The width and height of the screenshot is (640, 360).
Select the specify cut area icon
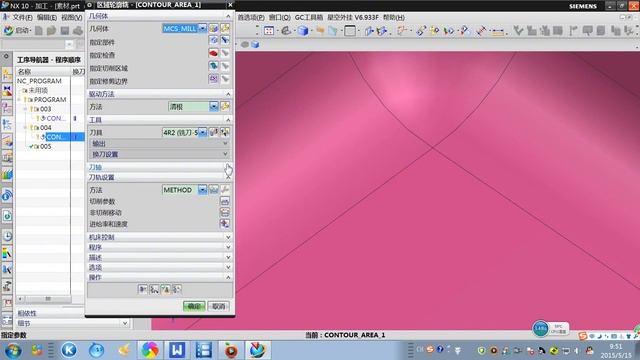[x=213, y=66]
